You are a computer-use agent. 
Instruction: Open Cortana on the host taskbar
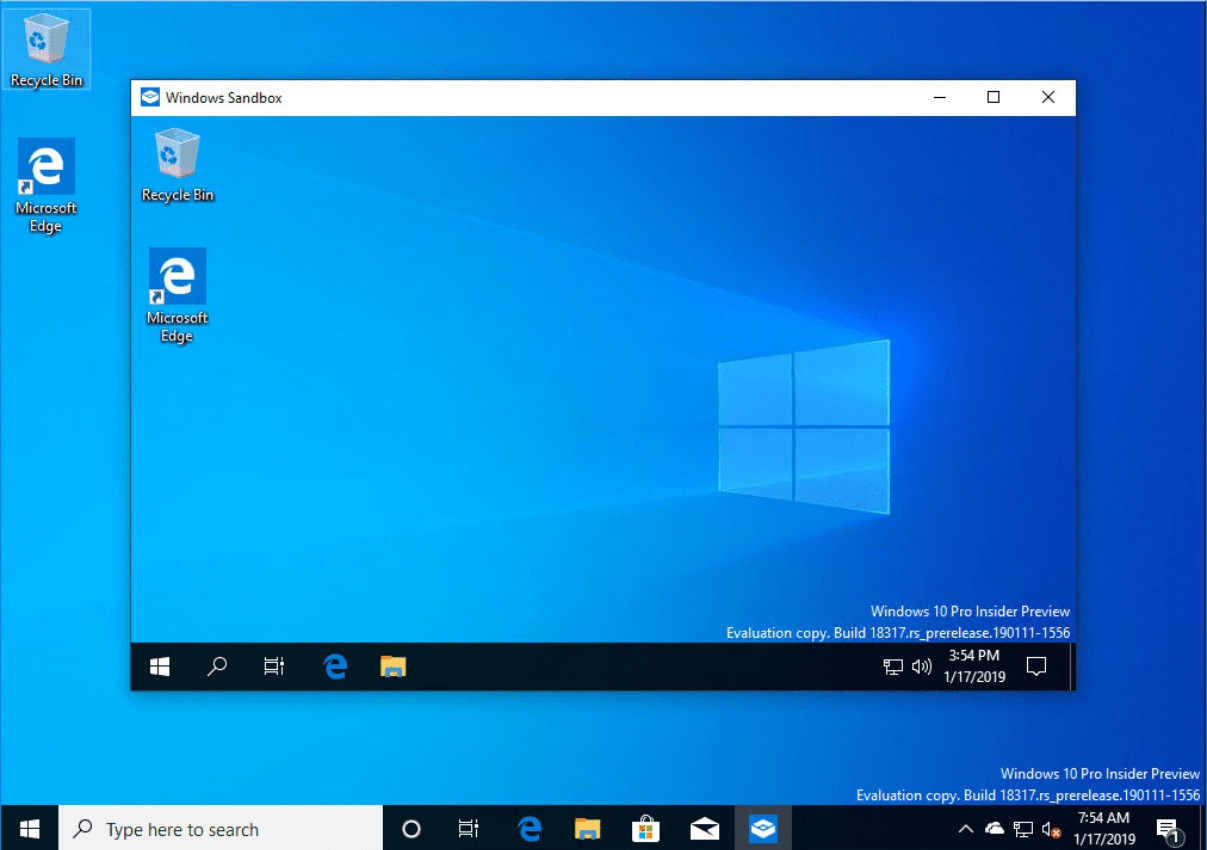[x=410, y=828]
